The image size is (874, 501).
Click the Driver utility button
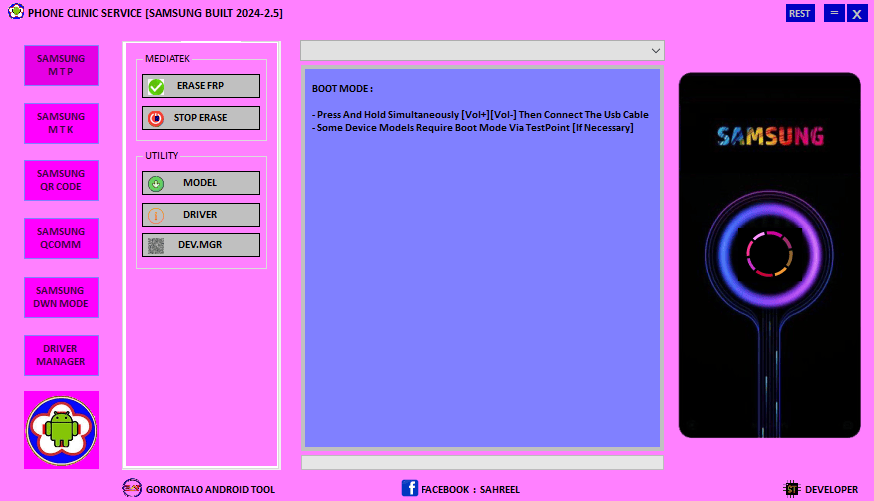(x=201, y=215)
